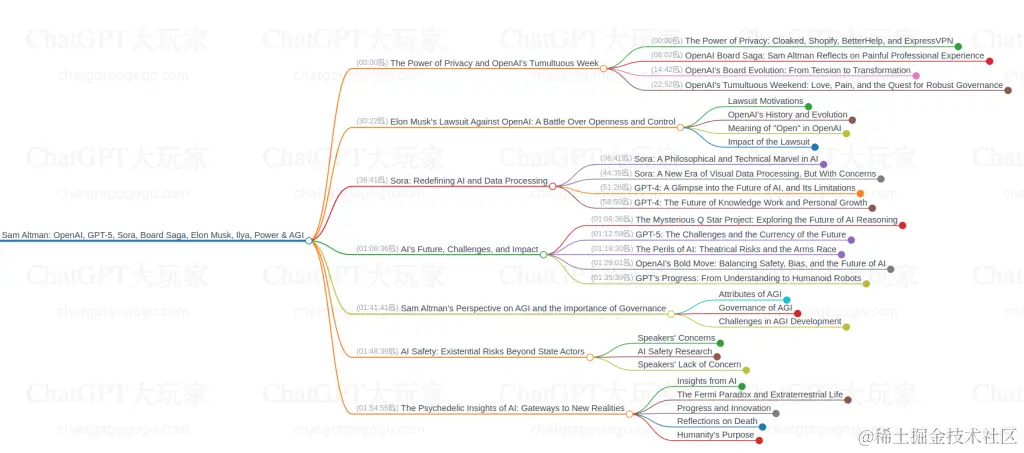Collapse the Power of Privacy and OpenAI's Tumultuous Week branch
This screenshot has height=453, width=1024.
603,69
